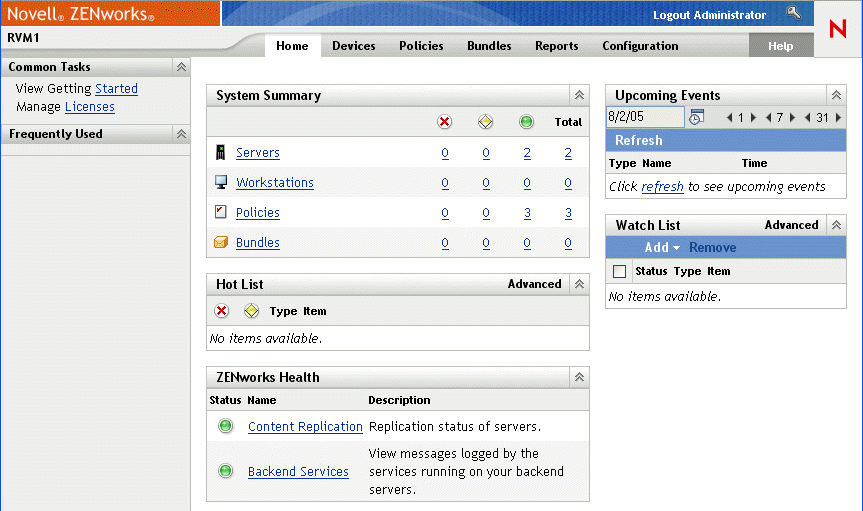Collapse the Upcoming Events panel
Screen dimensions: 863x511
click(x=836, y=95)
